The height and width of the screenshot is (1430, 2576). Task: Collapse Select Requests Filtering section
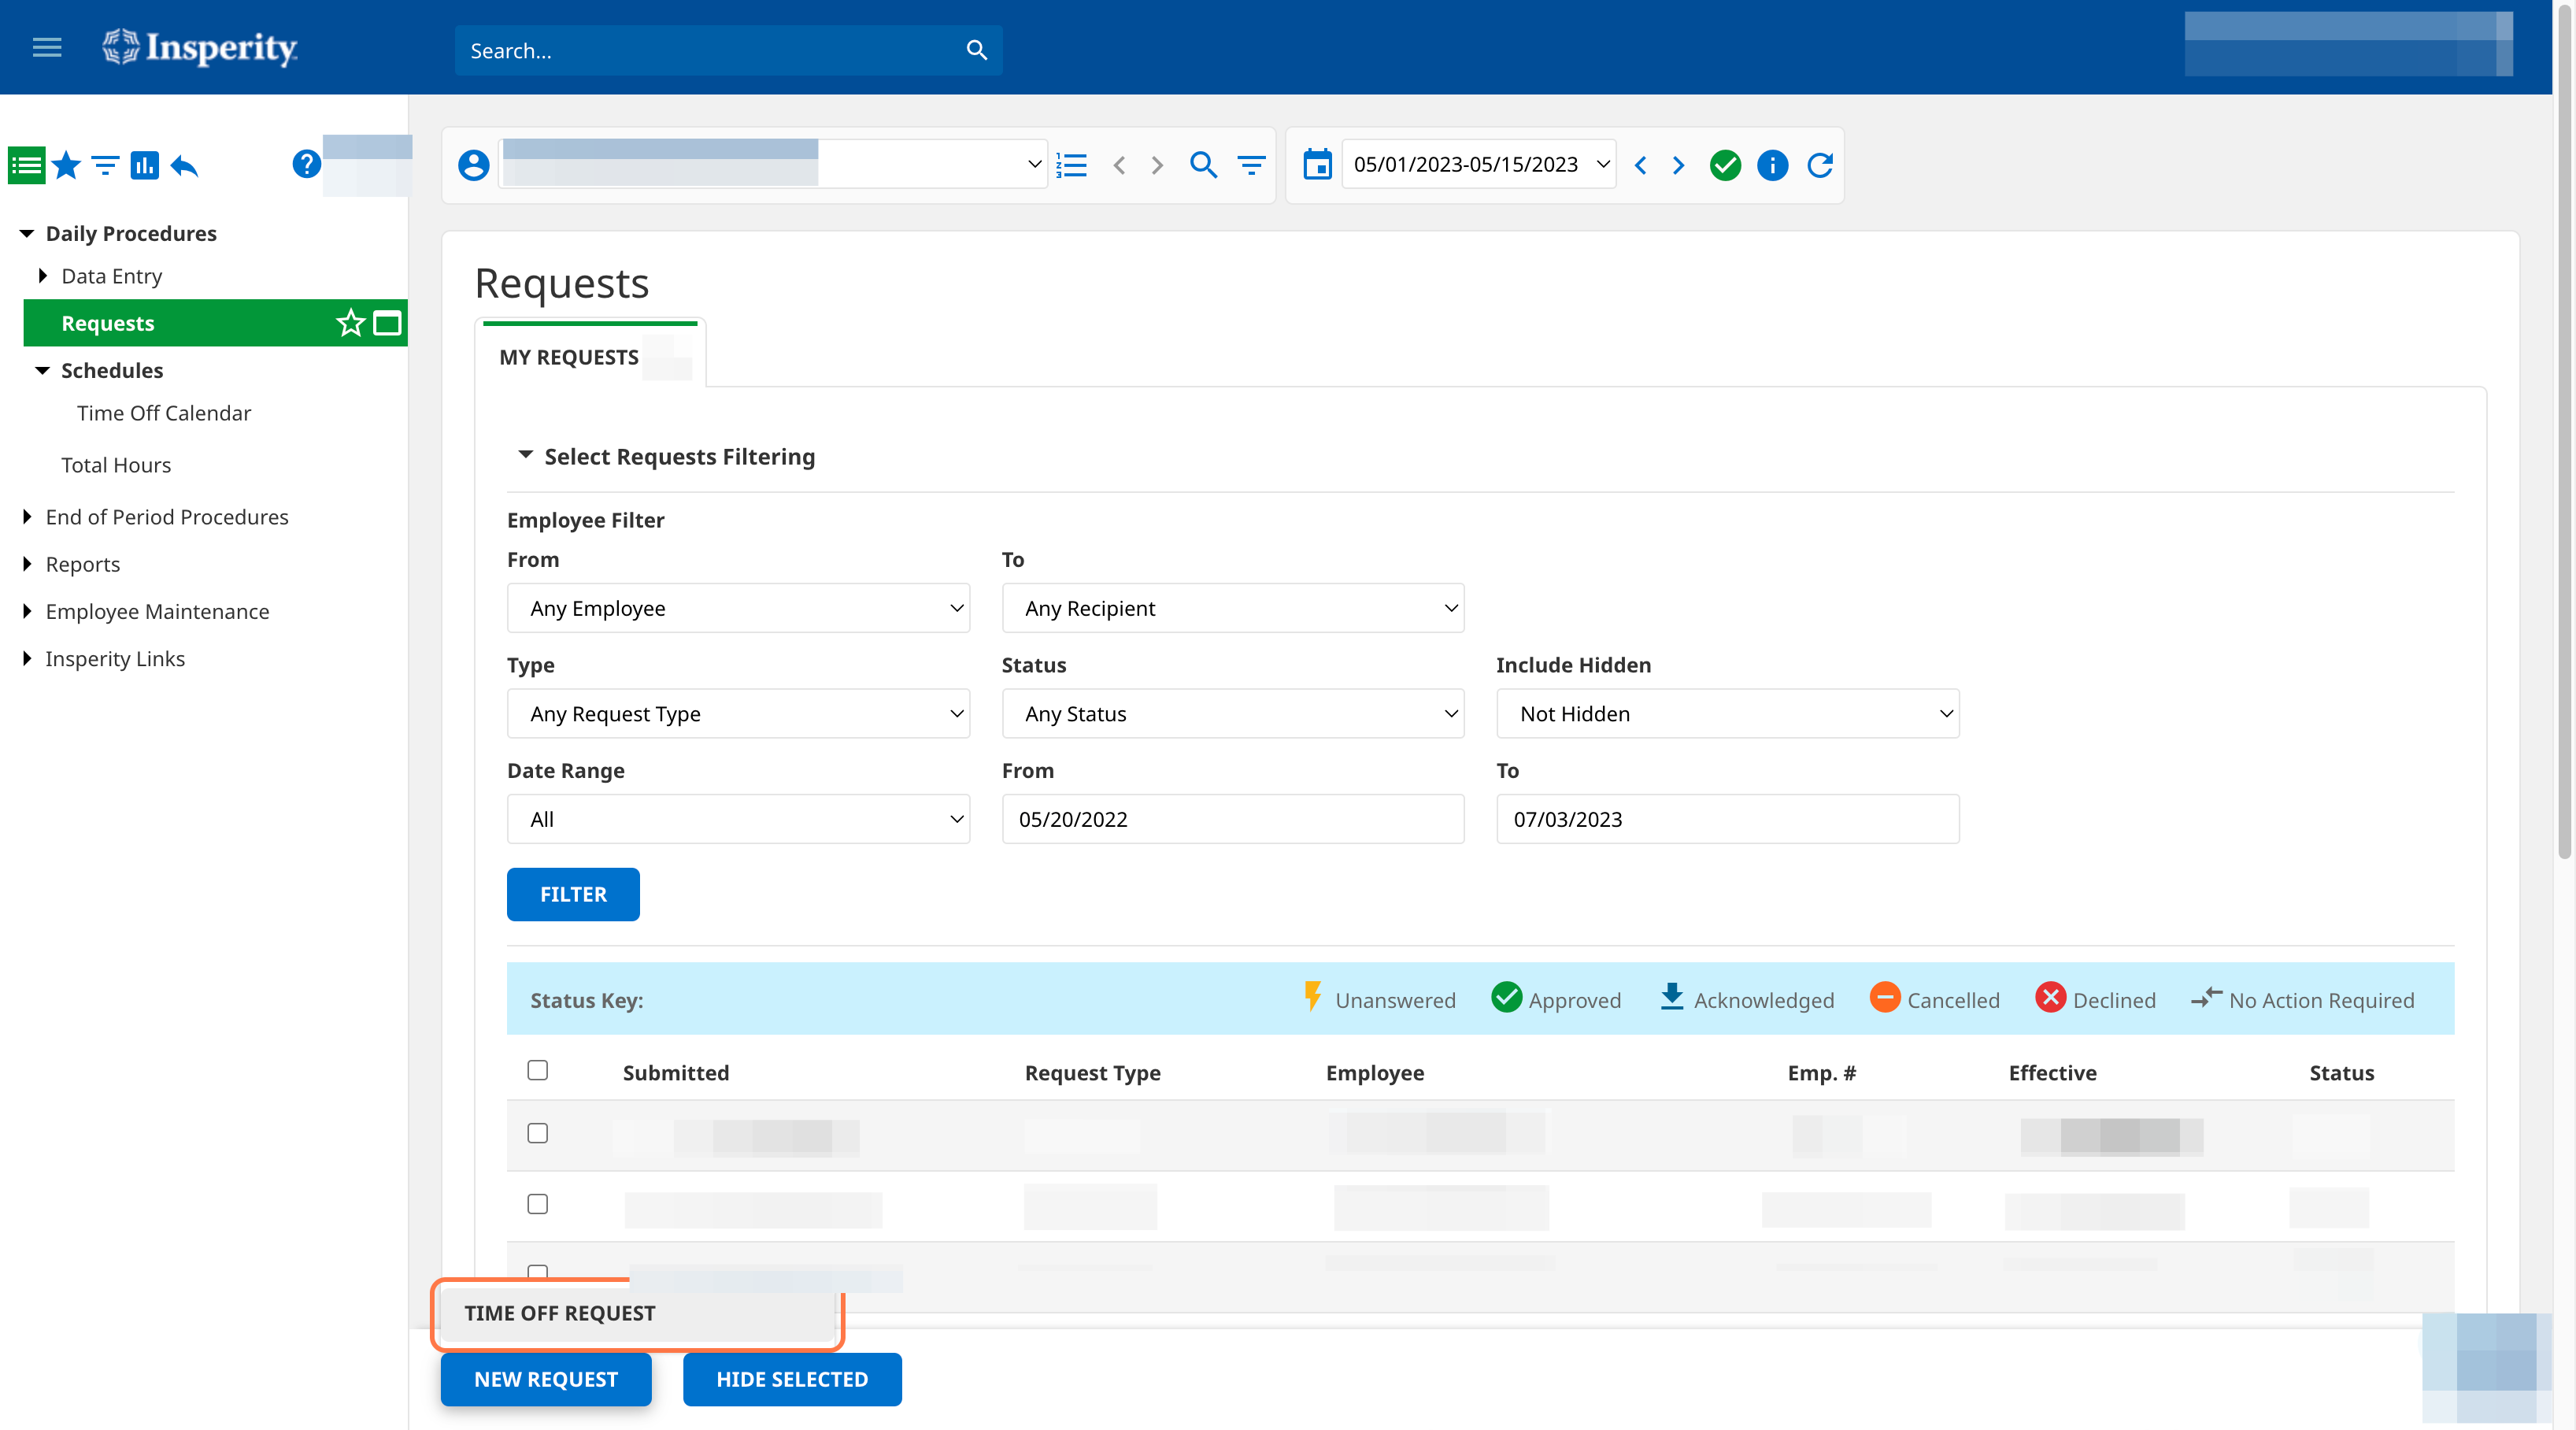[525, 456]
